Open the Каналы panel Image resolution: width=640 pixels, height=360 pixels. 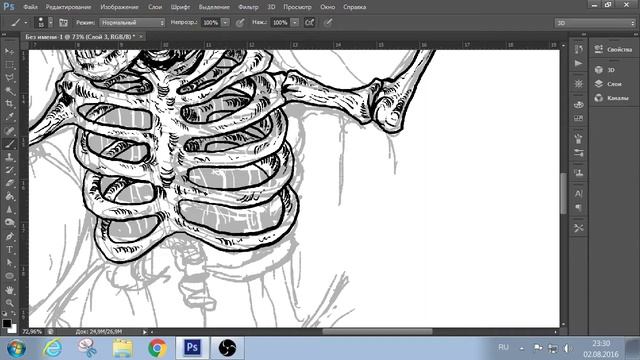point(613,98)
